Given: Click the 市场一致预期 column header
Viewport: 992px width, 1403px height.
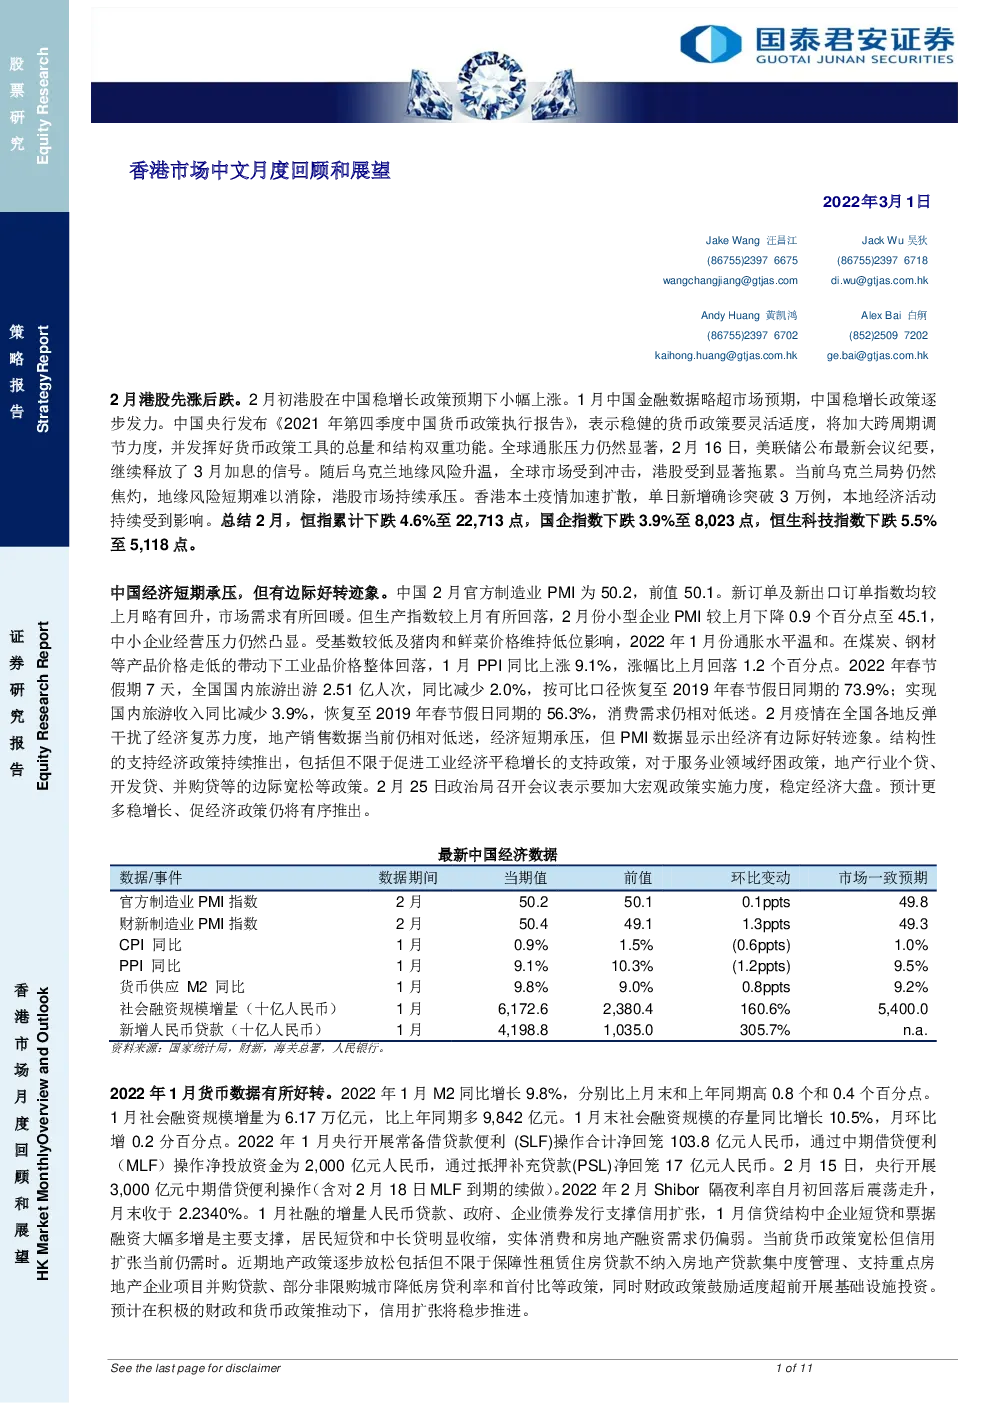Looking at the screenshot, I should (x=883, y=878).
